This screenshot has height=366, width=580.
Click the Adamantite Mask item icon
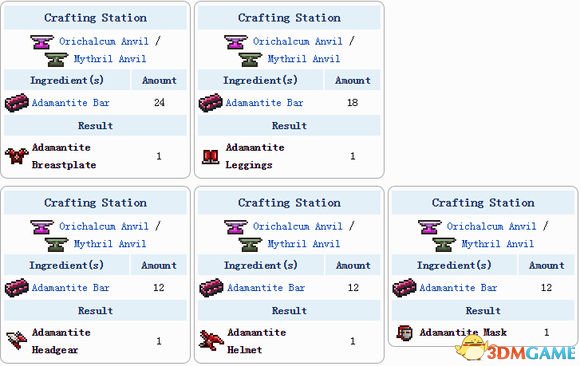click(404, 332)
